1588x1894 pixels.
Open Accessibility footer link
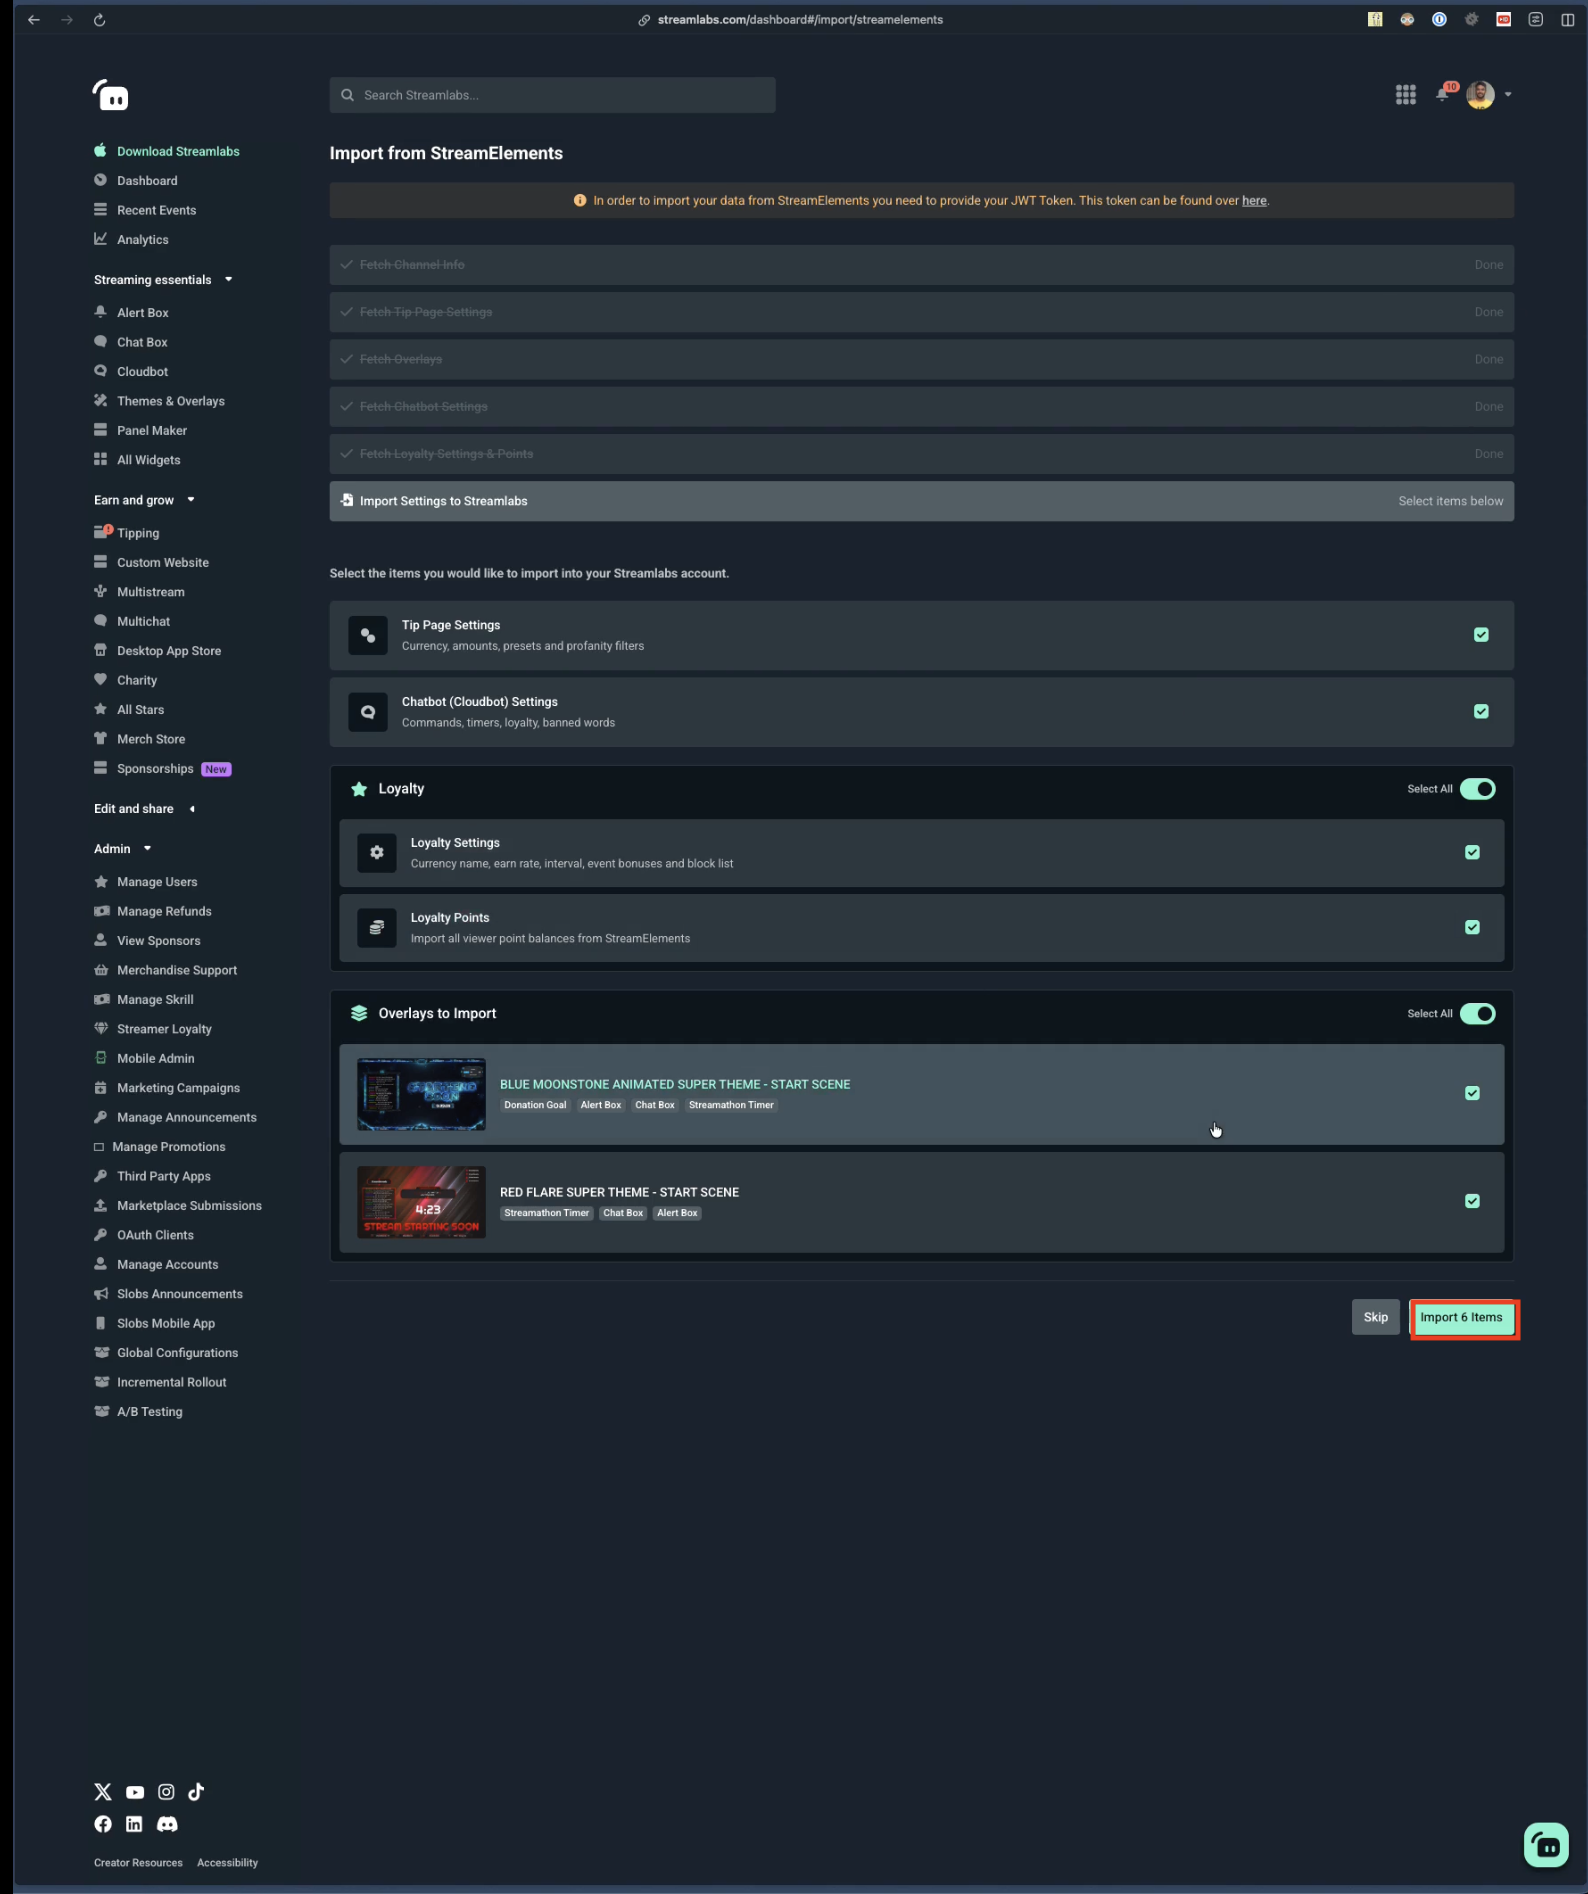click(x=227, y=1863)
